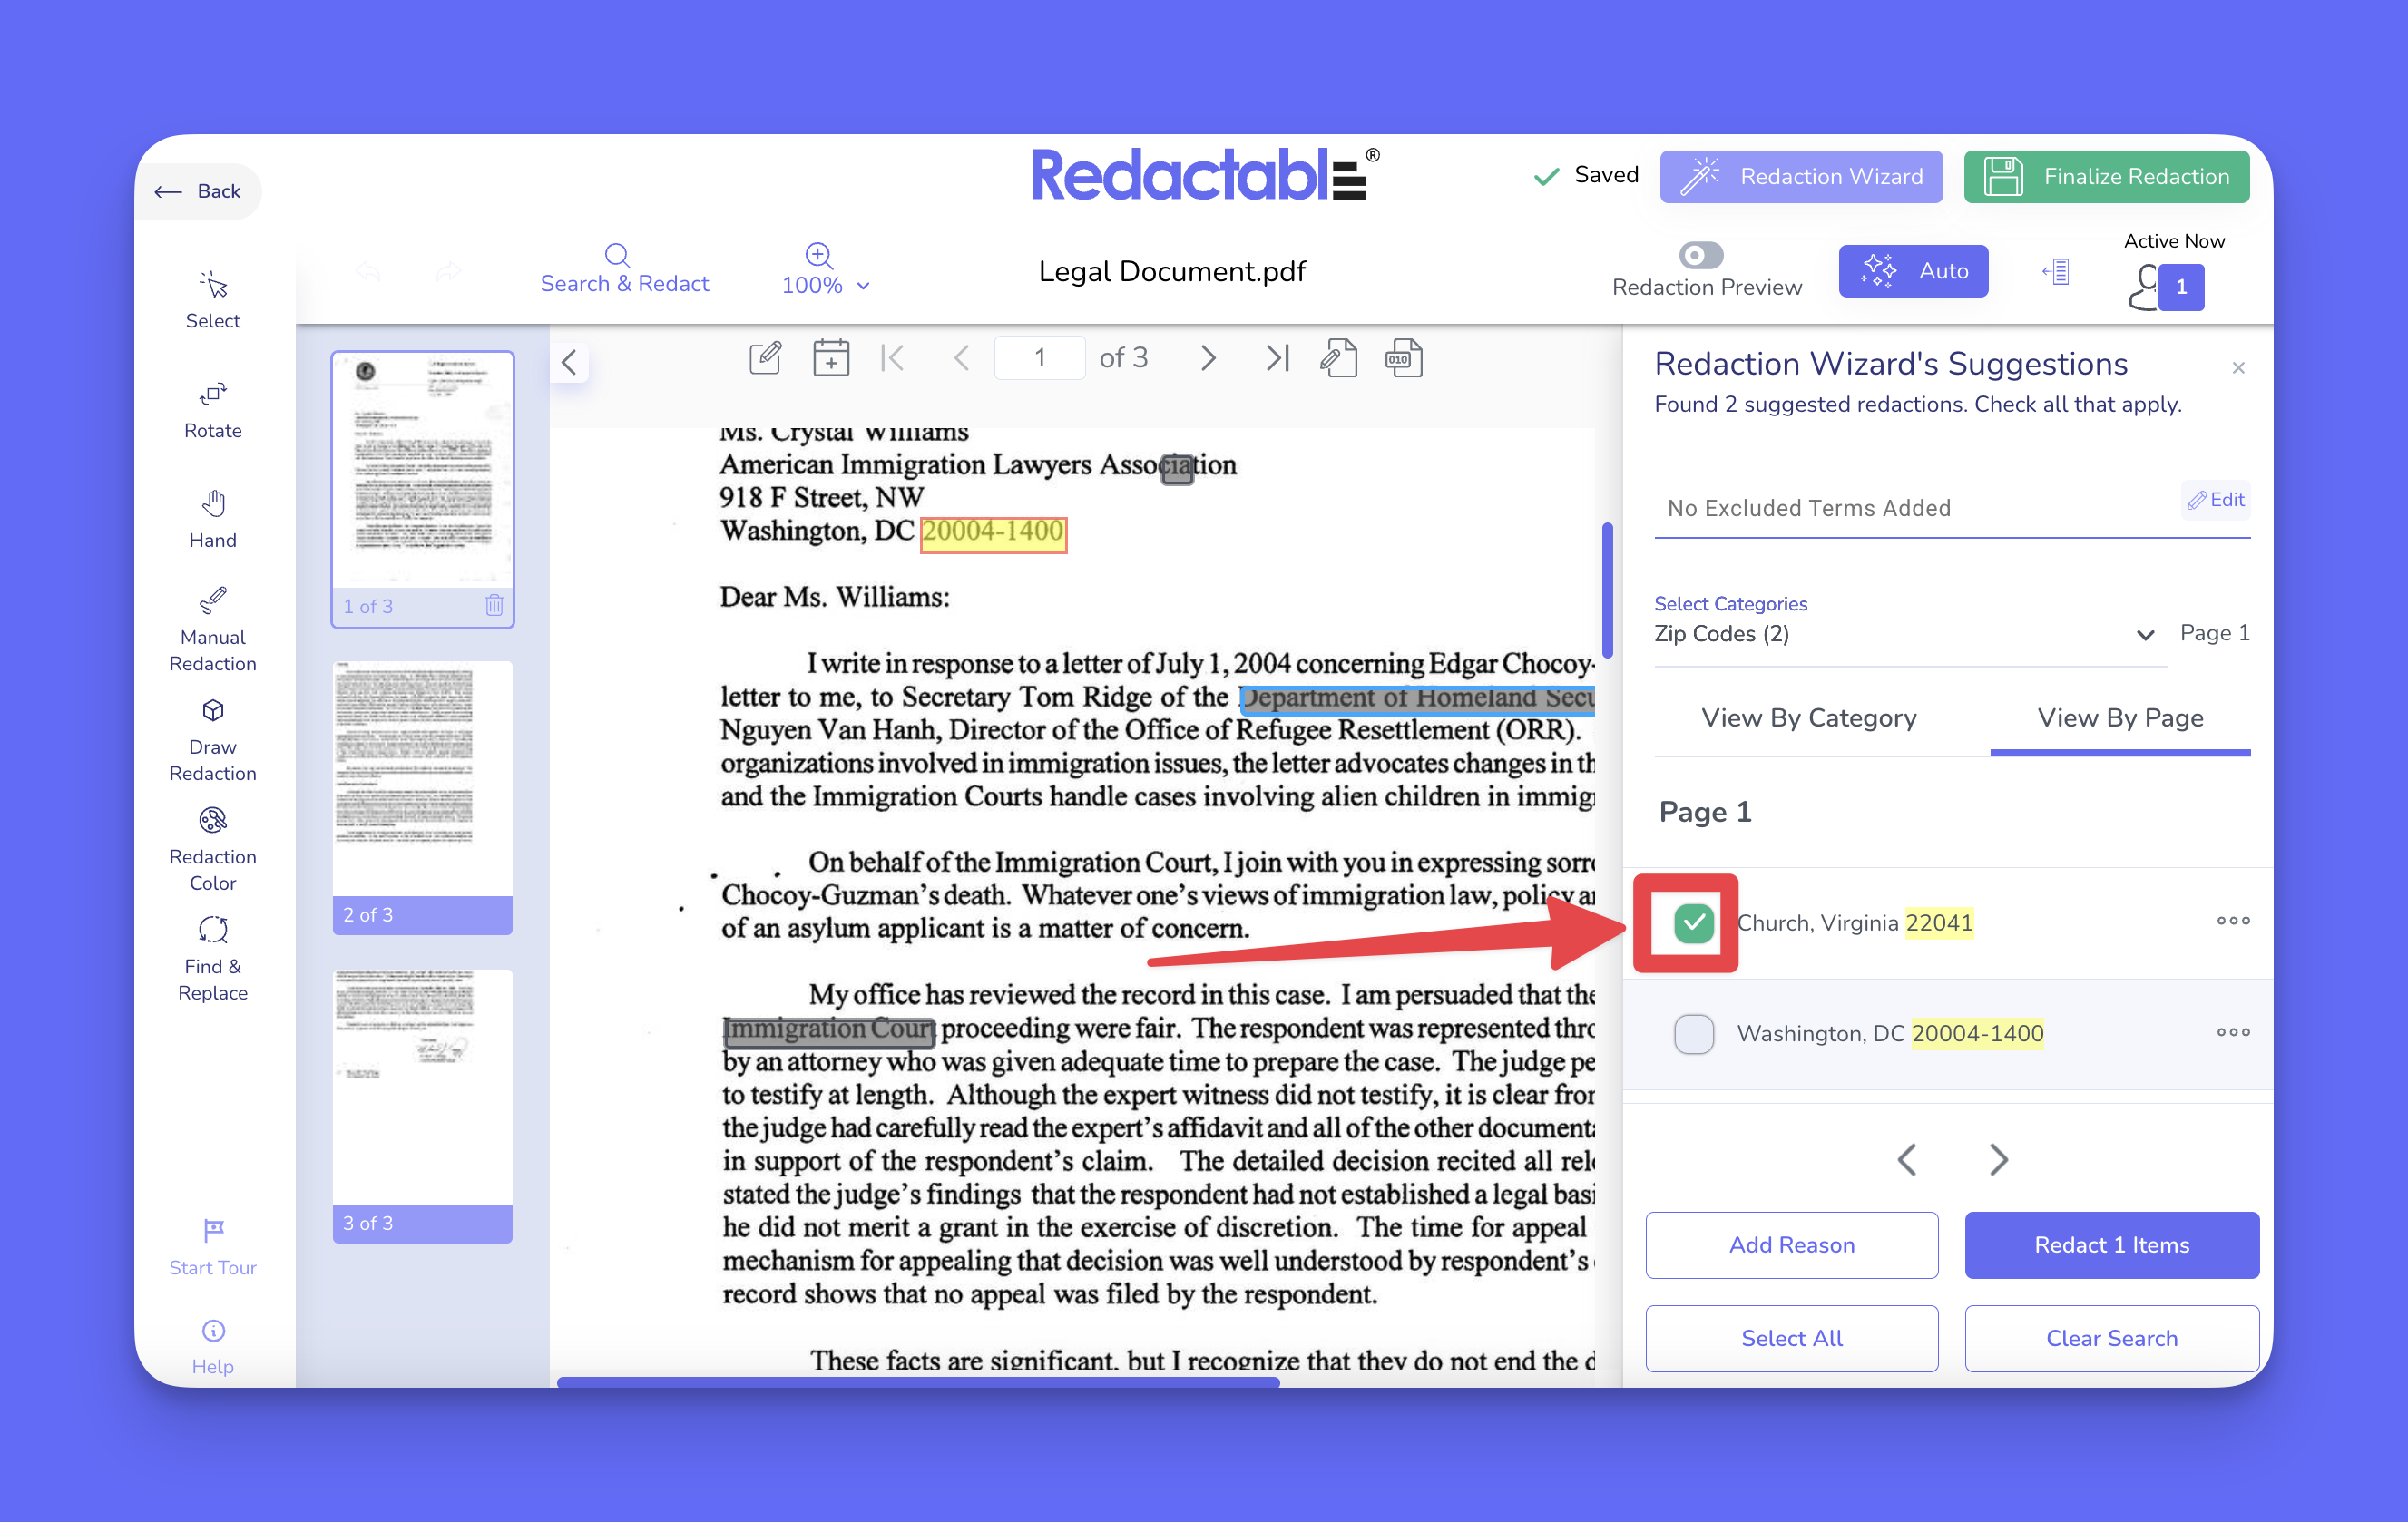Image resolution: width=2408 pixels, height=1522 pixels.
Task: Expand the Zip Codes category dropdown
Action: 2145,634
